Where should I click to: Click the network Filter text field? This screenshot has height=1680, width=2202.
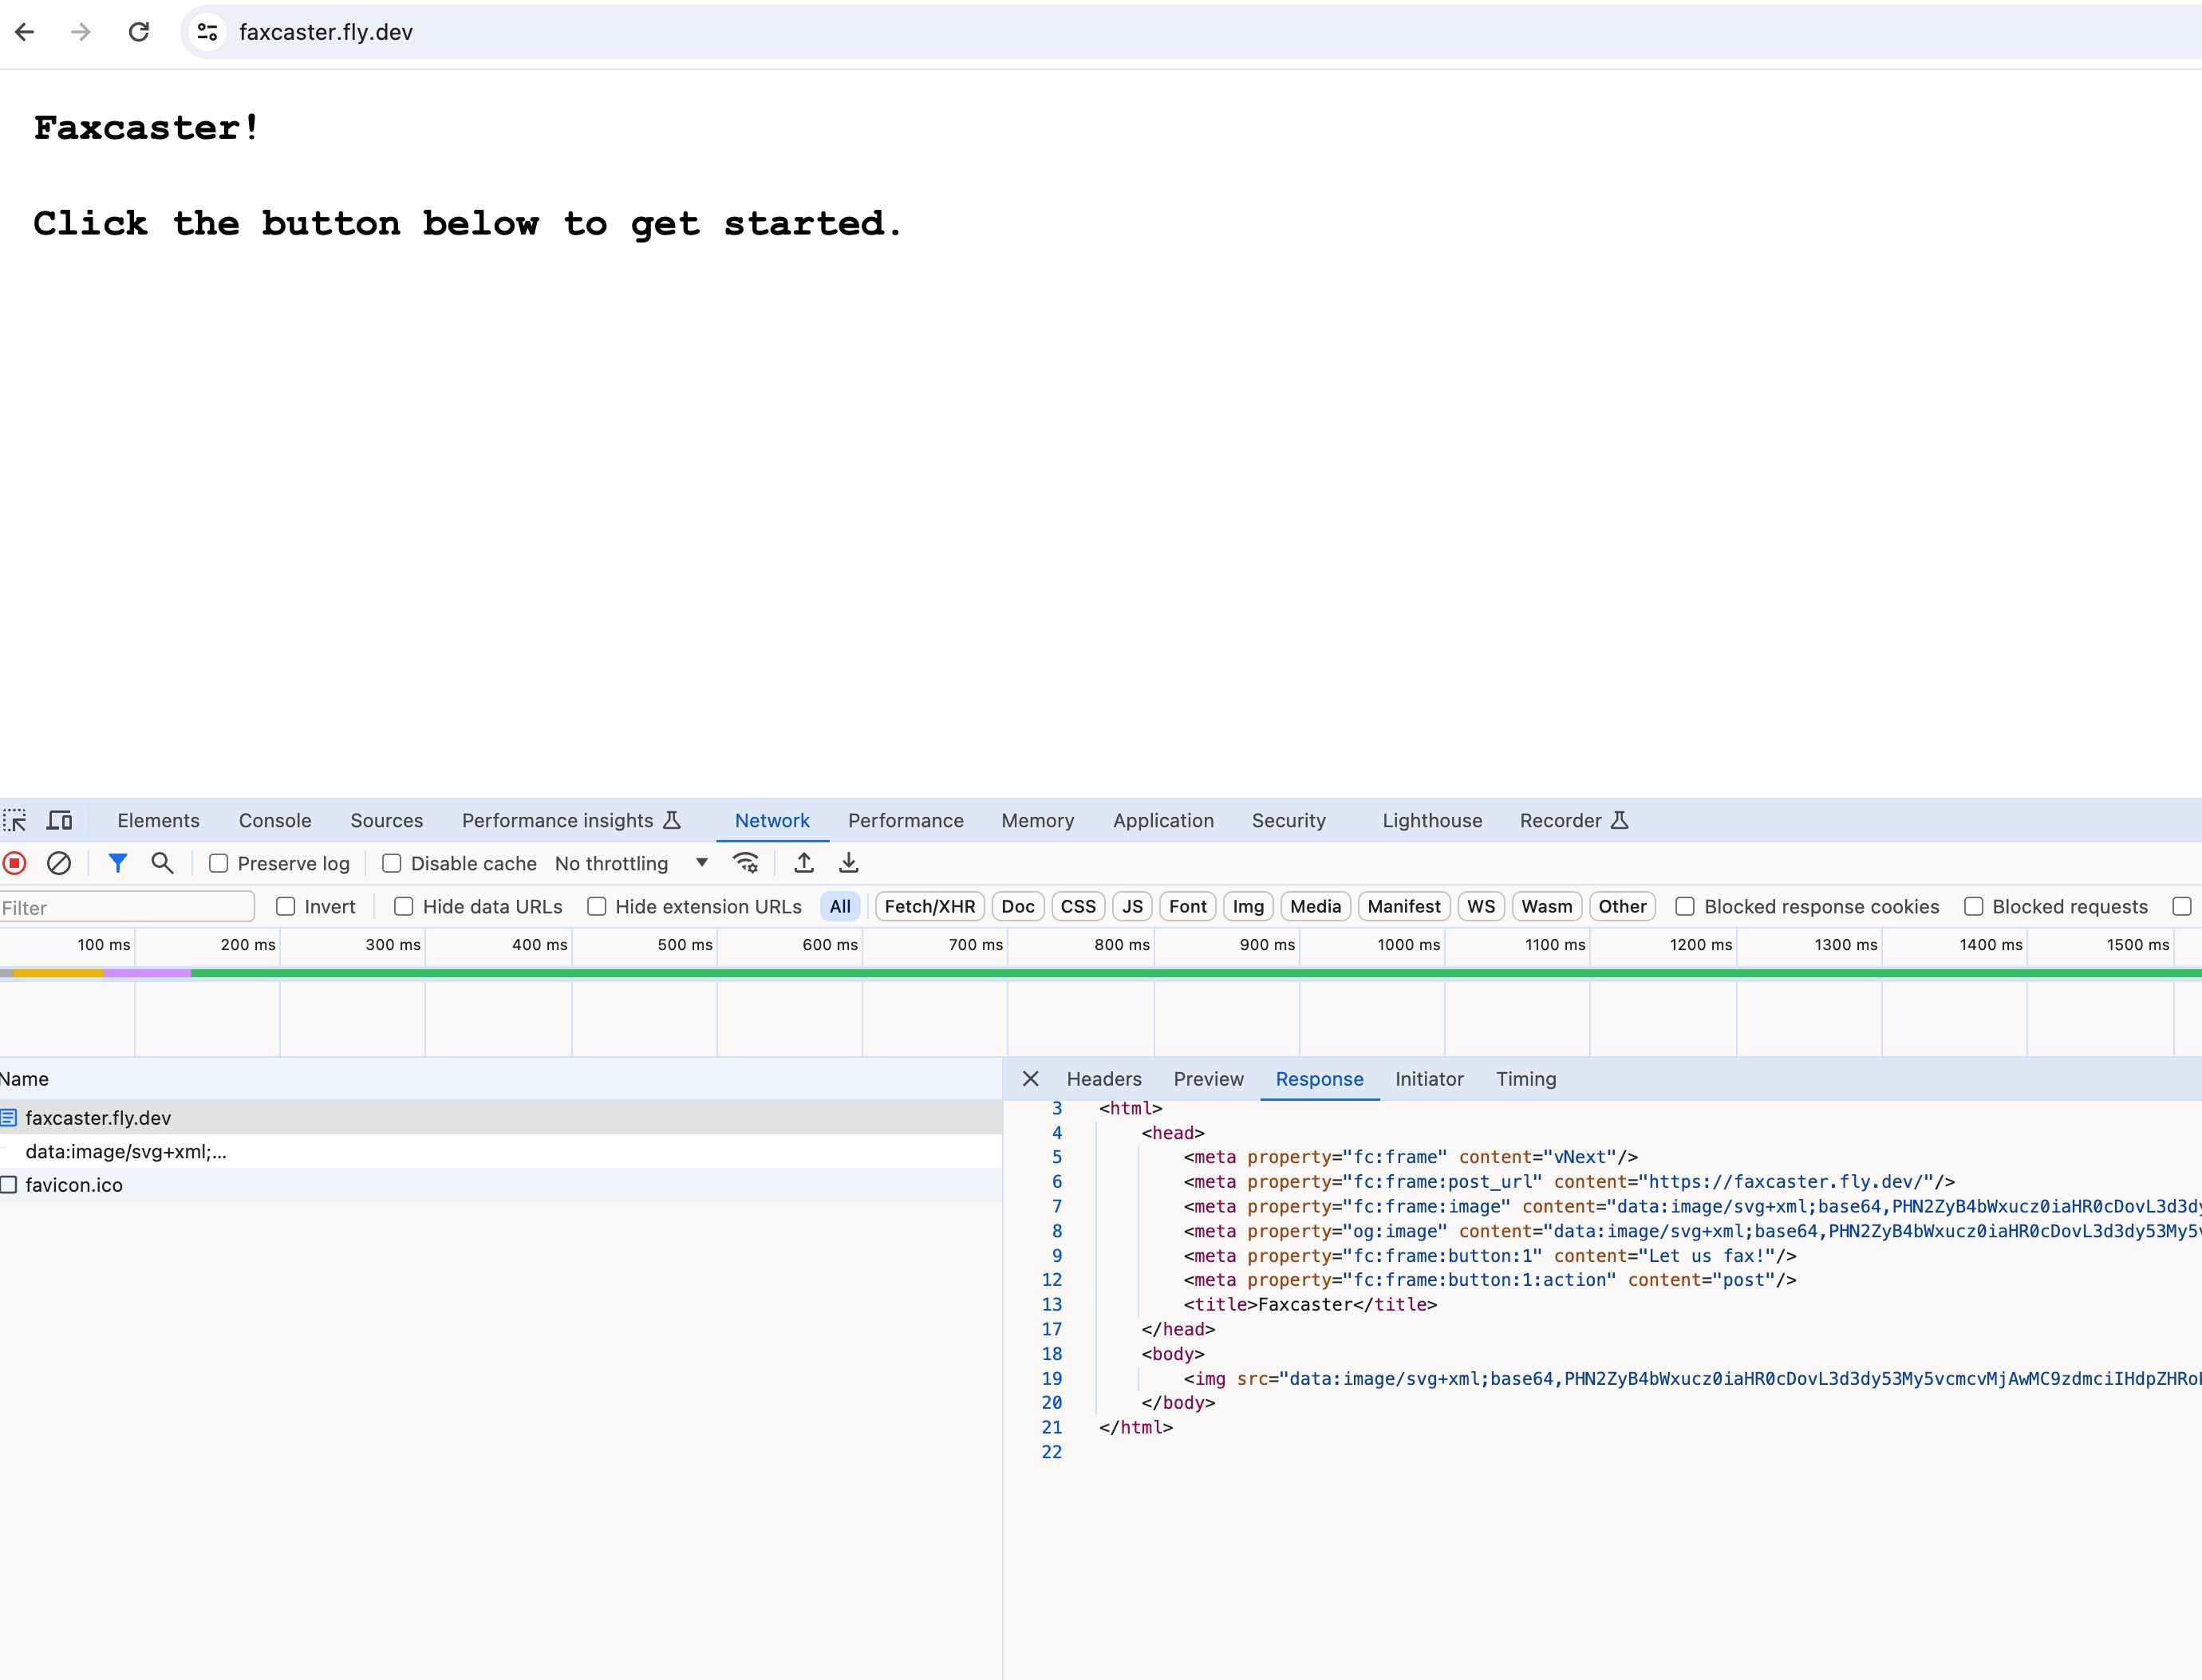coord(126,907)
